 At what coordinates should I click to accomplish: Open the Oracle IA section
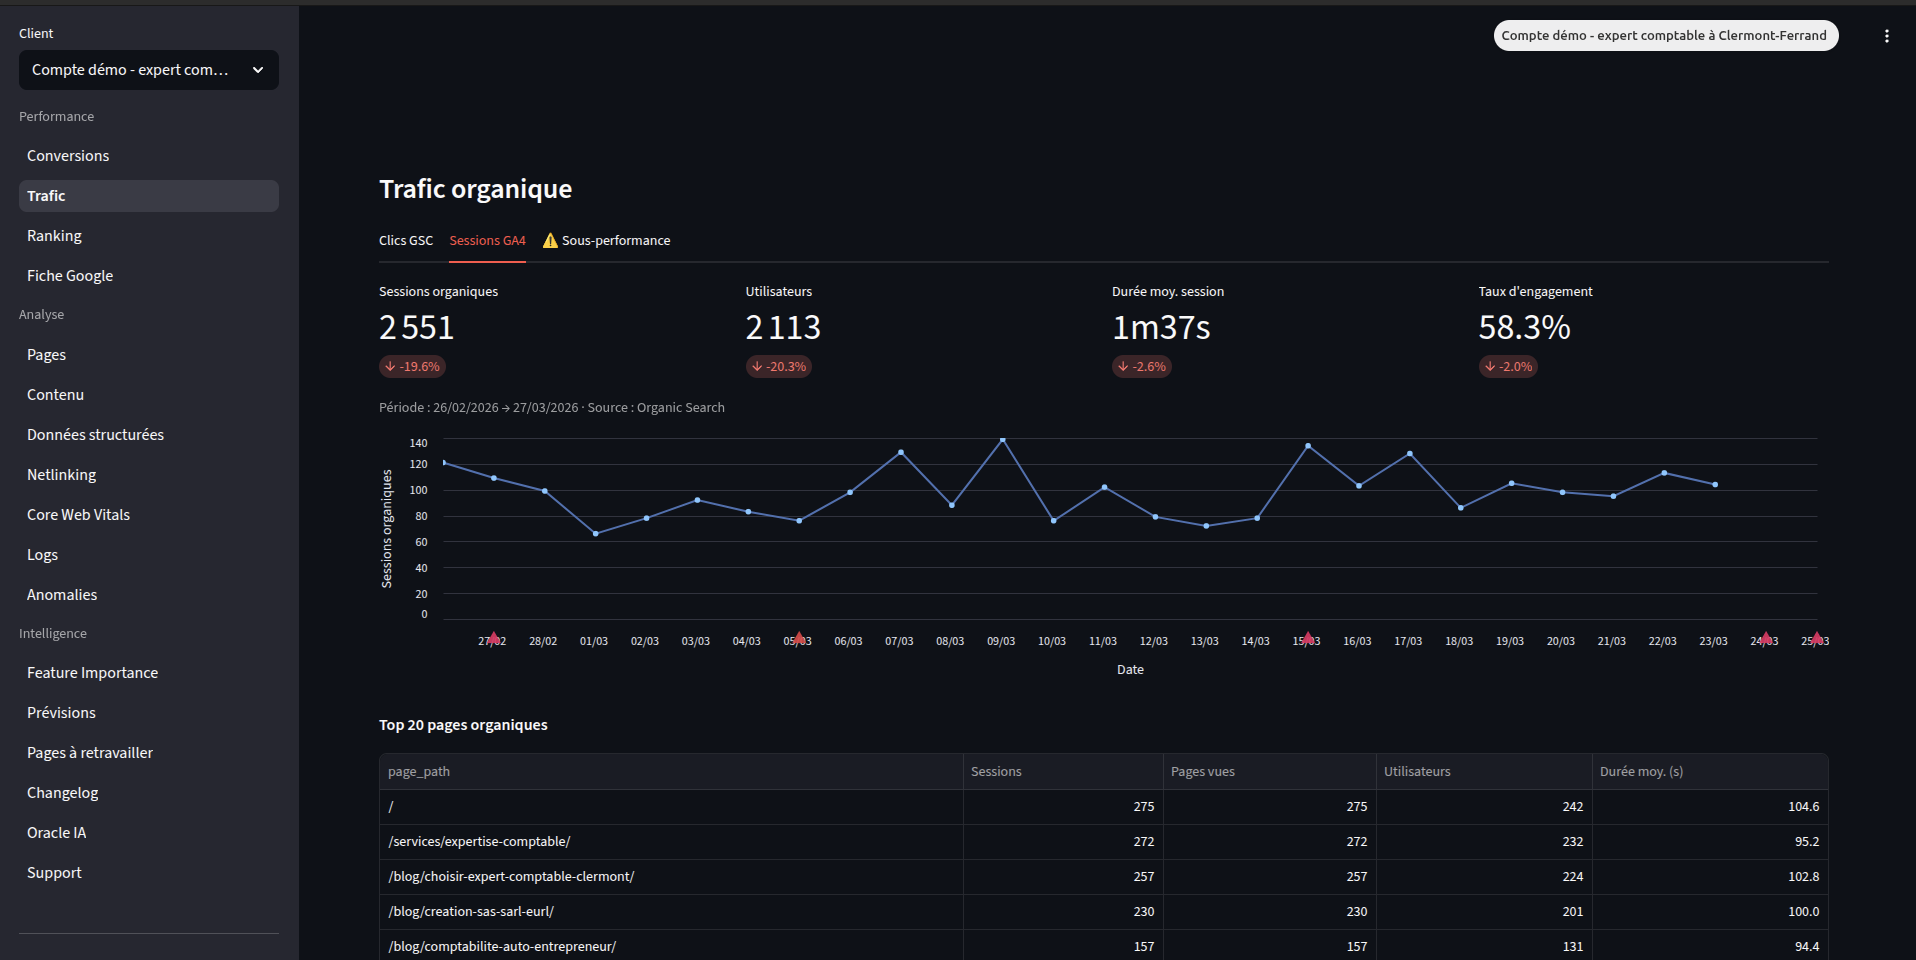(x=56, y=832)
